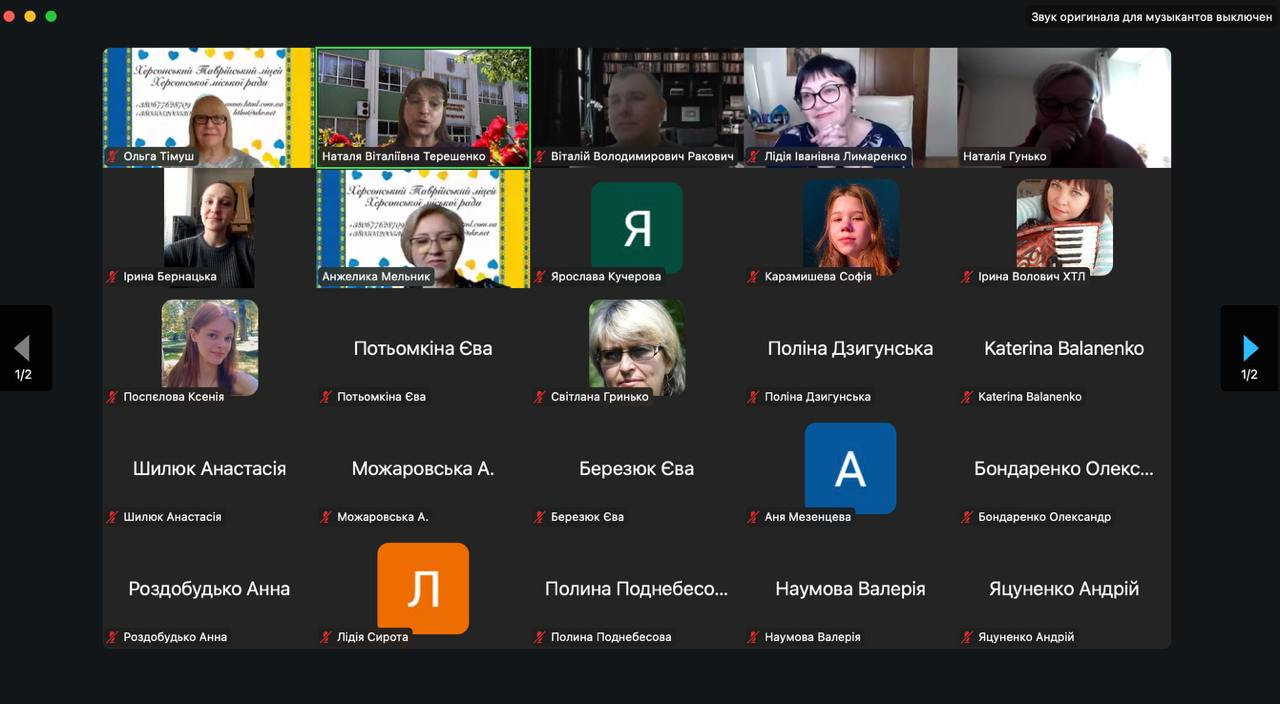Click muted mic icon by Лідія Сирота

pyautogui.click(x=326, y=637)
